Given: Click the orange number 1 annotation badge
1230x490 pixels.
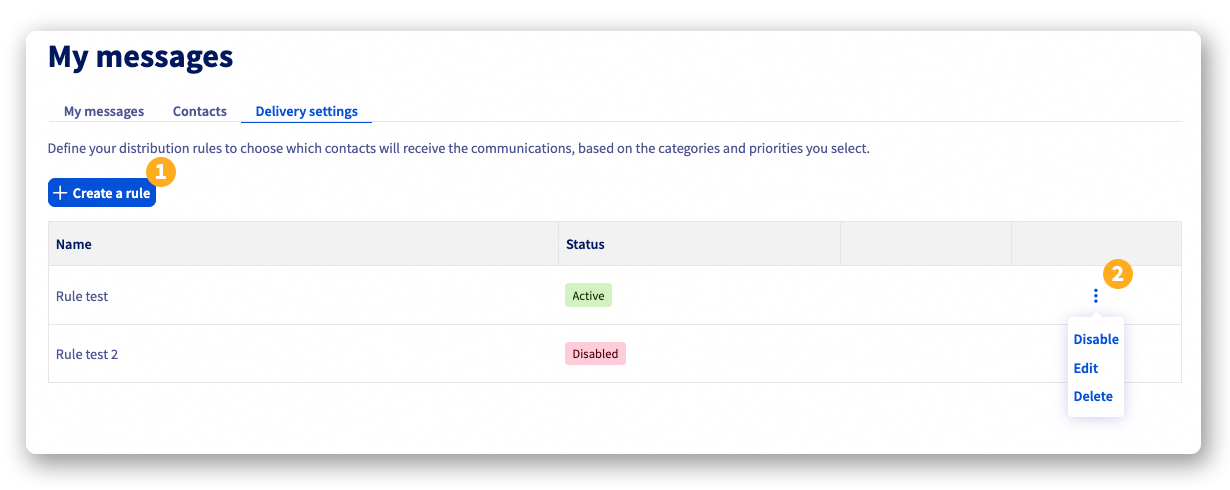Looking at the screenshot, I should click(x=161, y=172).
